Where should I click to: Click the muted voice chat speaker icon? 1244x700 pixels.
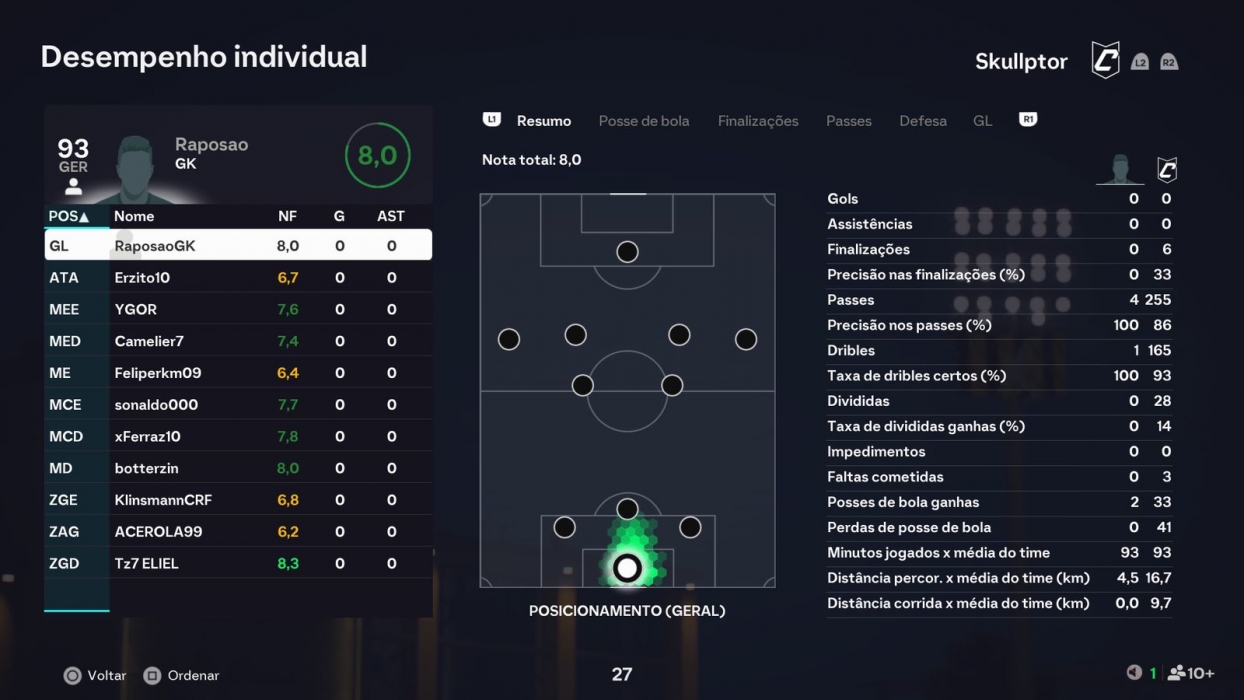pos(1133,672)
